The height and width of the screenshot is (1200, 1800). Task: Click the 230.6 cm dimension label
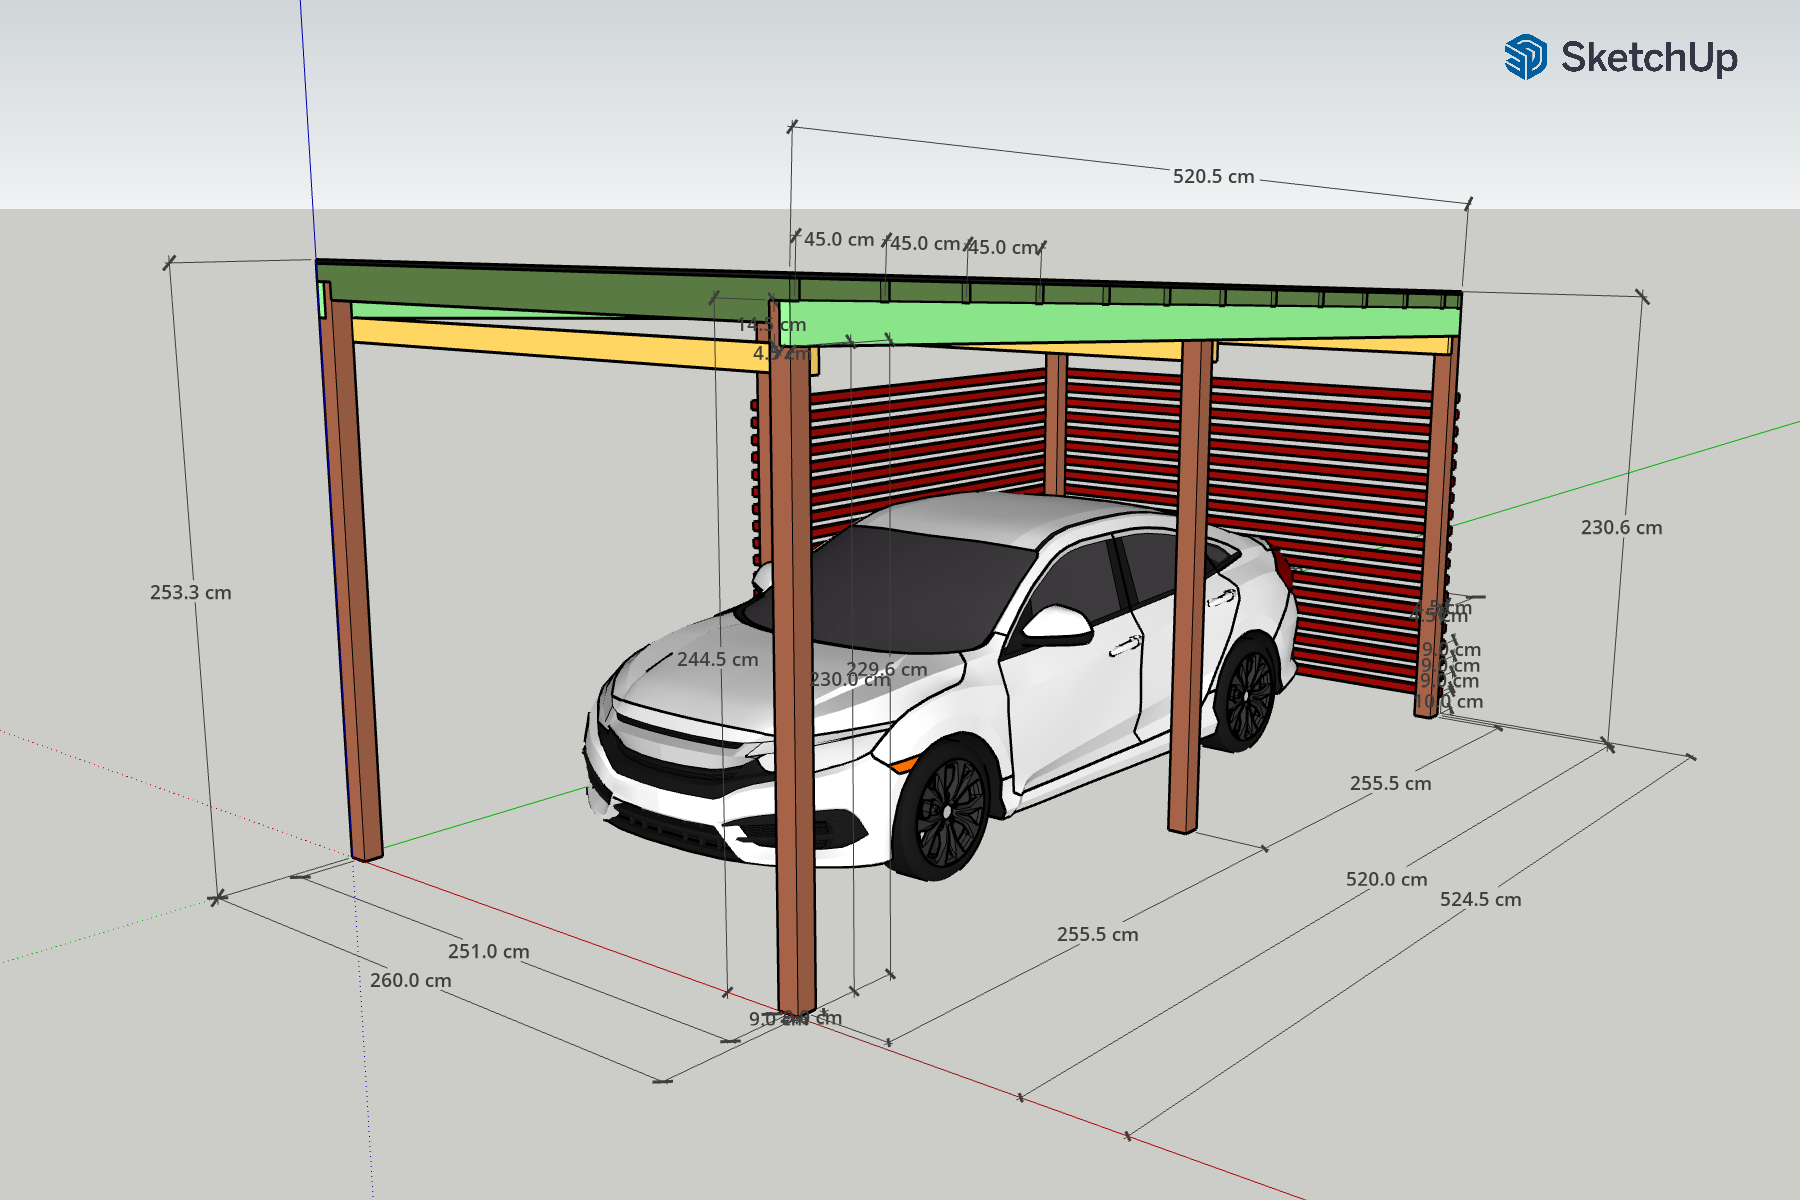(x=1621, y=528)
